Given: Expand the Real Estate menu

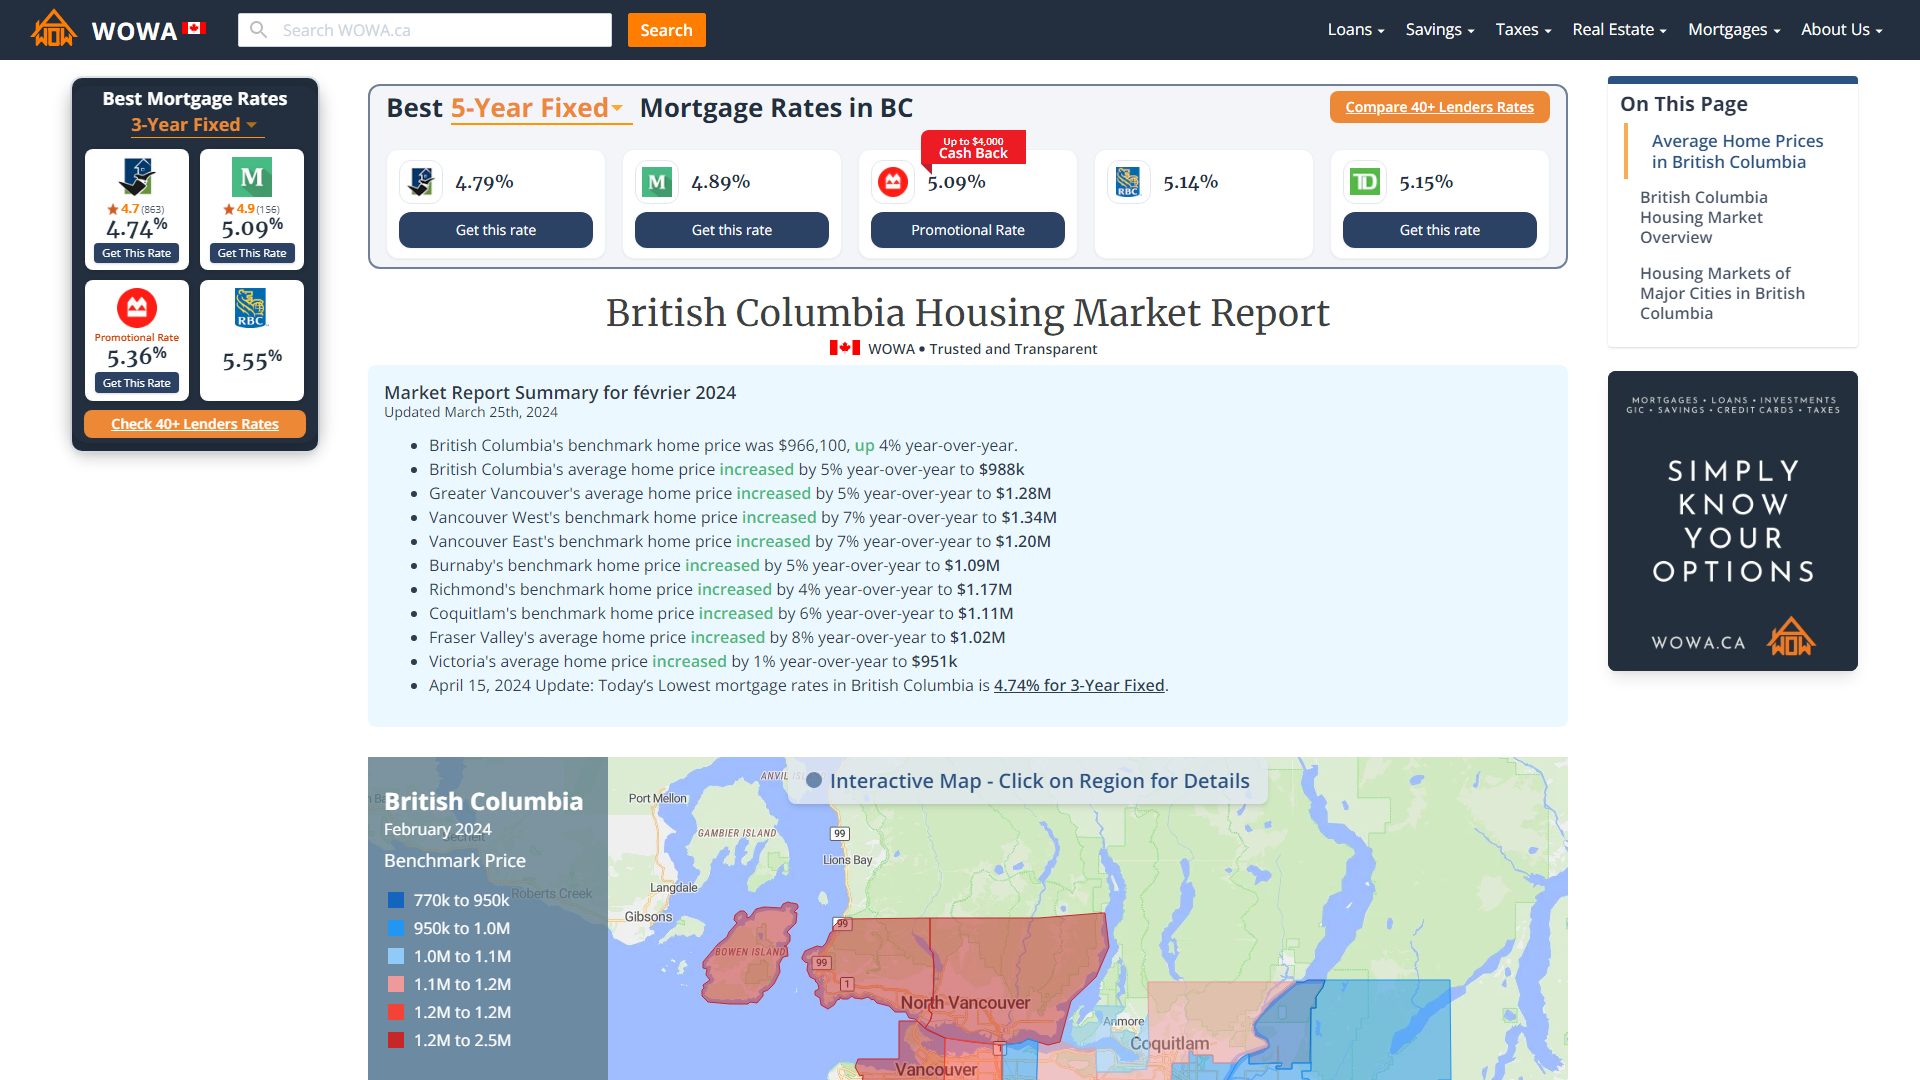Looking at the screenshot, I should tap(1619, 30).
